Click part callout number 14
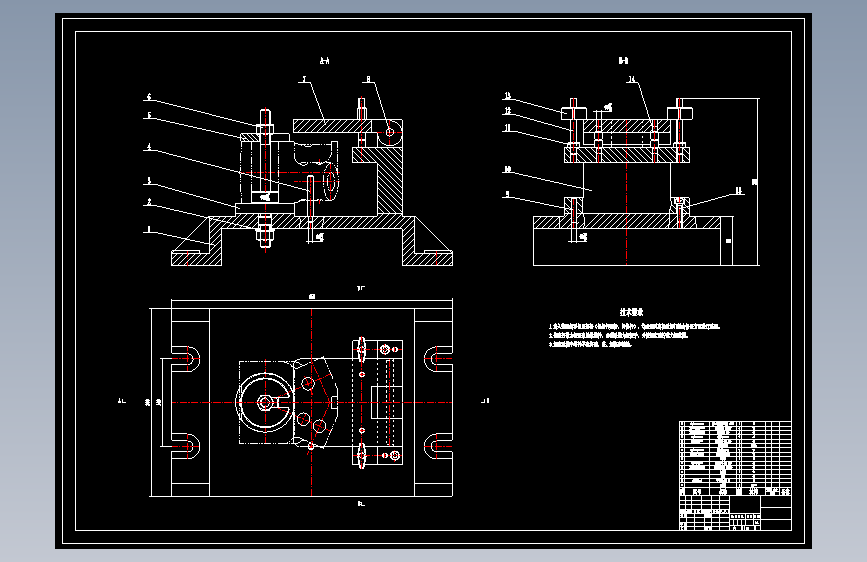Image resolution: width=867 pixels, height=562 pixels. point(631,80)
